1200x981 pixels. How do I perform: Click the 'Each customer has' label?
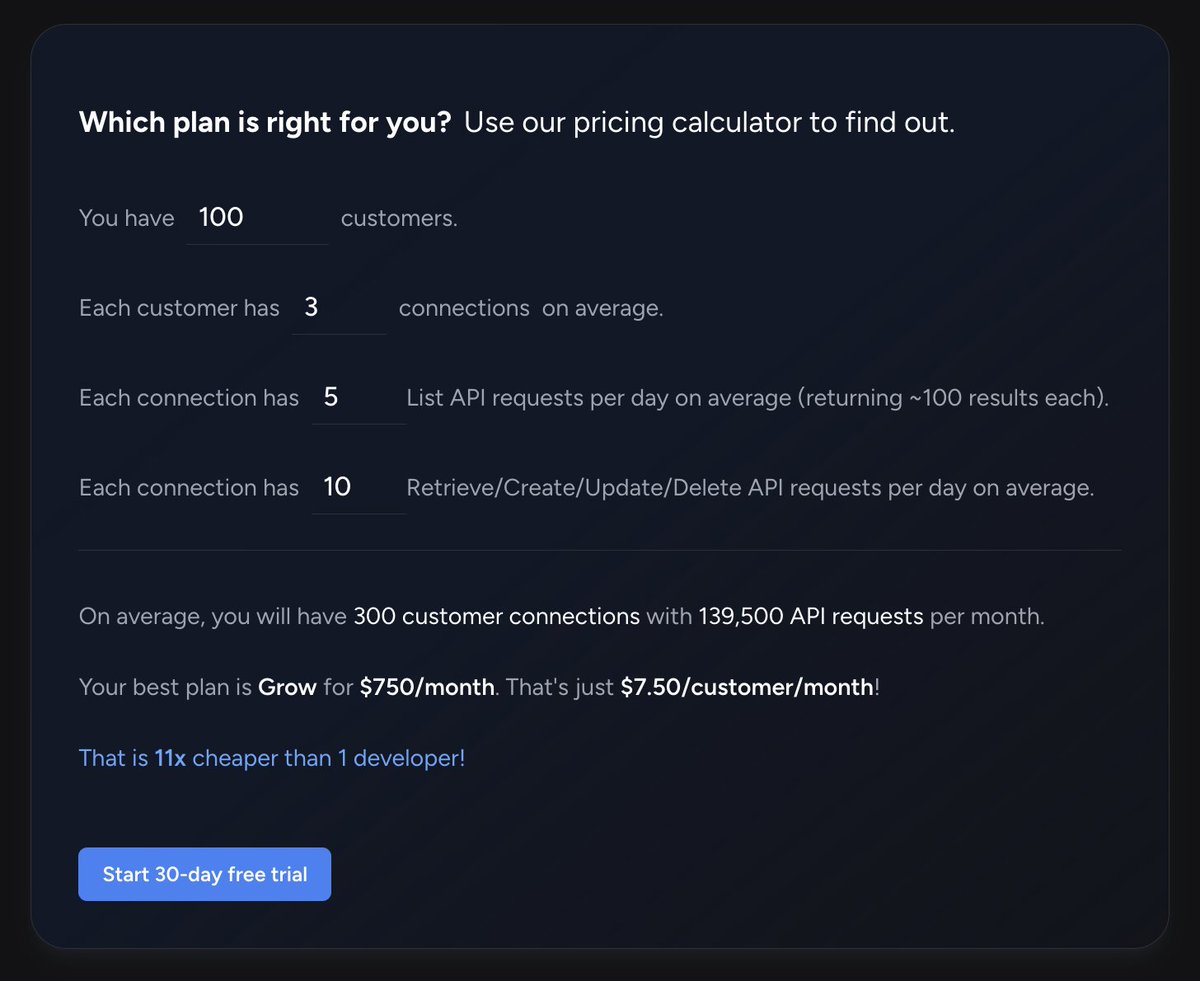(180, 308)
